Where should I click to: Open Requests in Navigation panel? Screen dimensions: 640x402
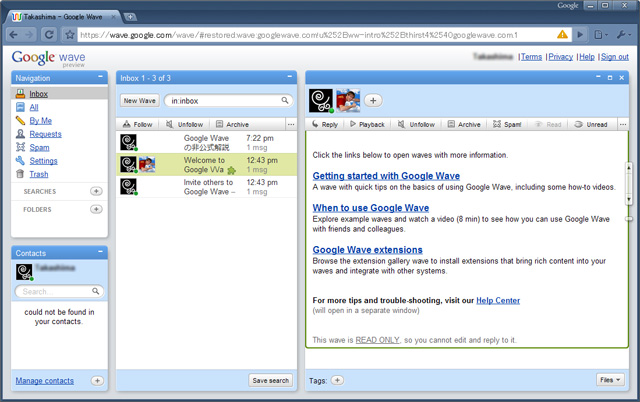[x=45, y=134]
